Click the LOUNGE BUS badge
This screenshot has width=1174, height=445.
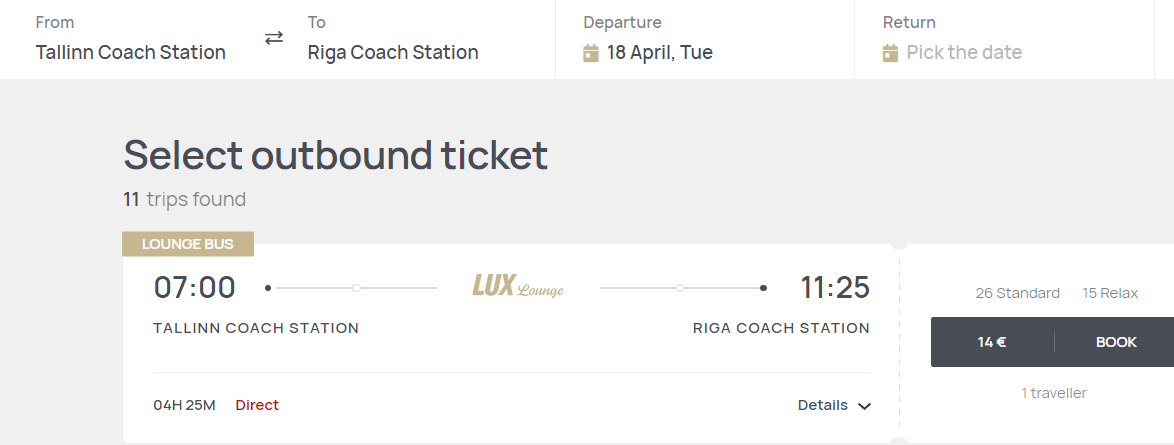188,244
